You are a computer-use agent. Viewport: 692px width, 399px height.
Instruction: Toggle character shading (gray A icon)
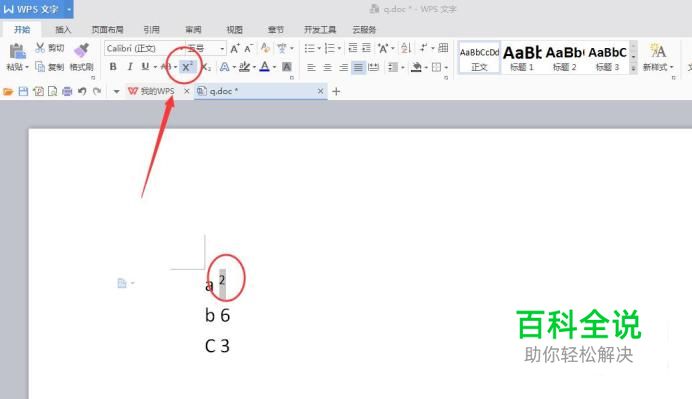(x=287, y=67)
